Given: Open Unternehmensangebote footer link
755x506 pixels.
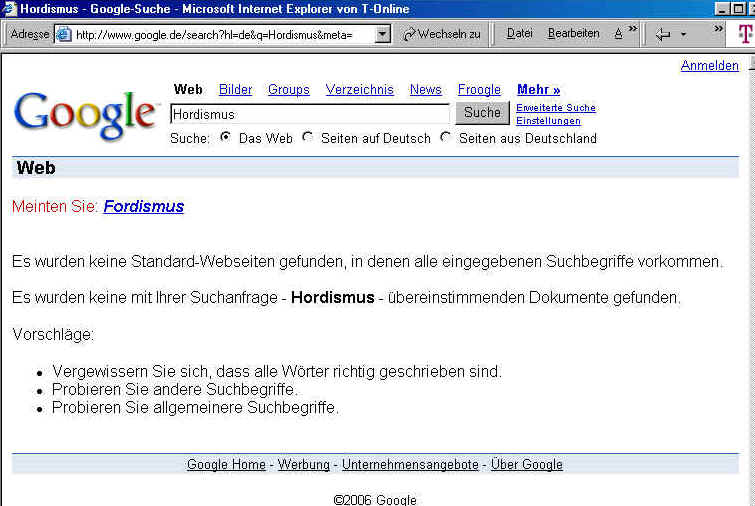Looking at the screenshot, I should [x=410, y=465].
